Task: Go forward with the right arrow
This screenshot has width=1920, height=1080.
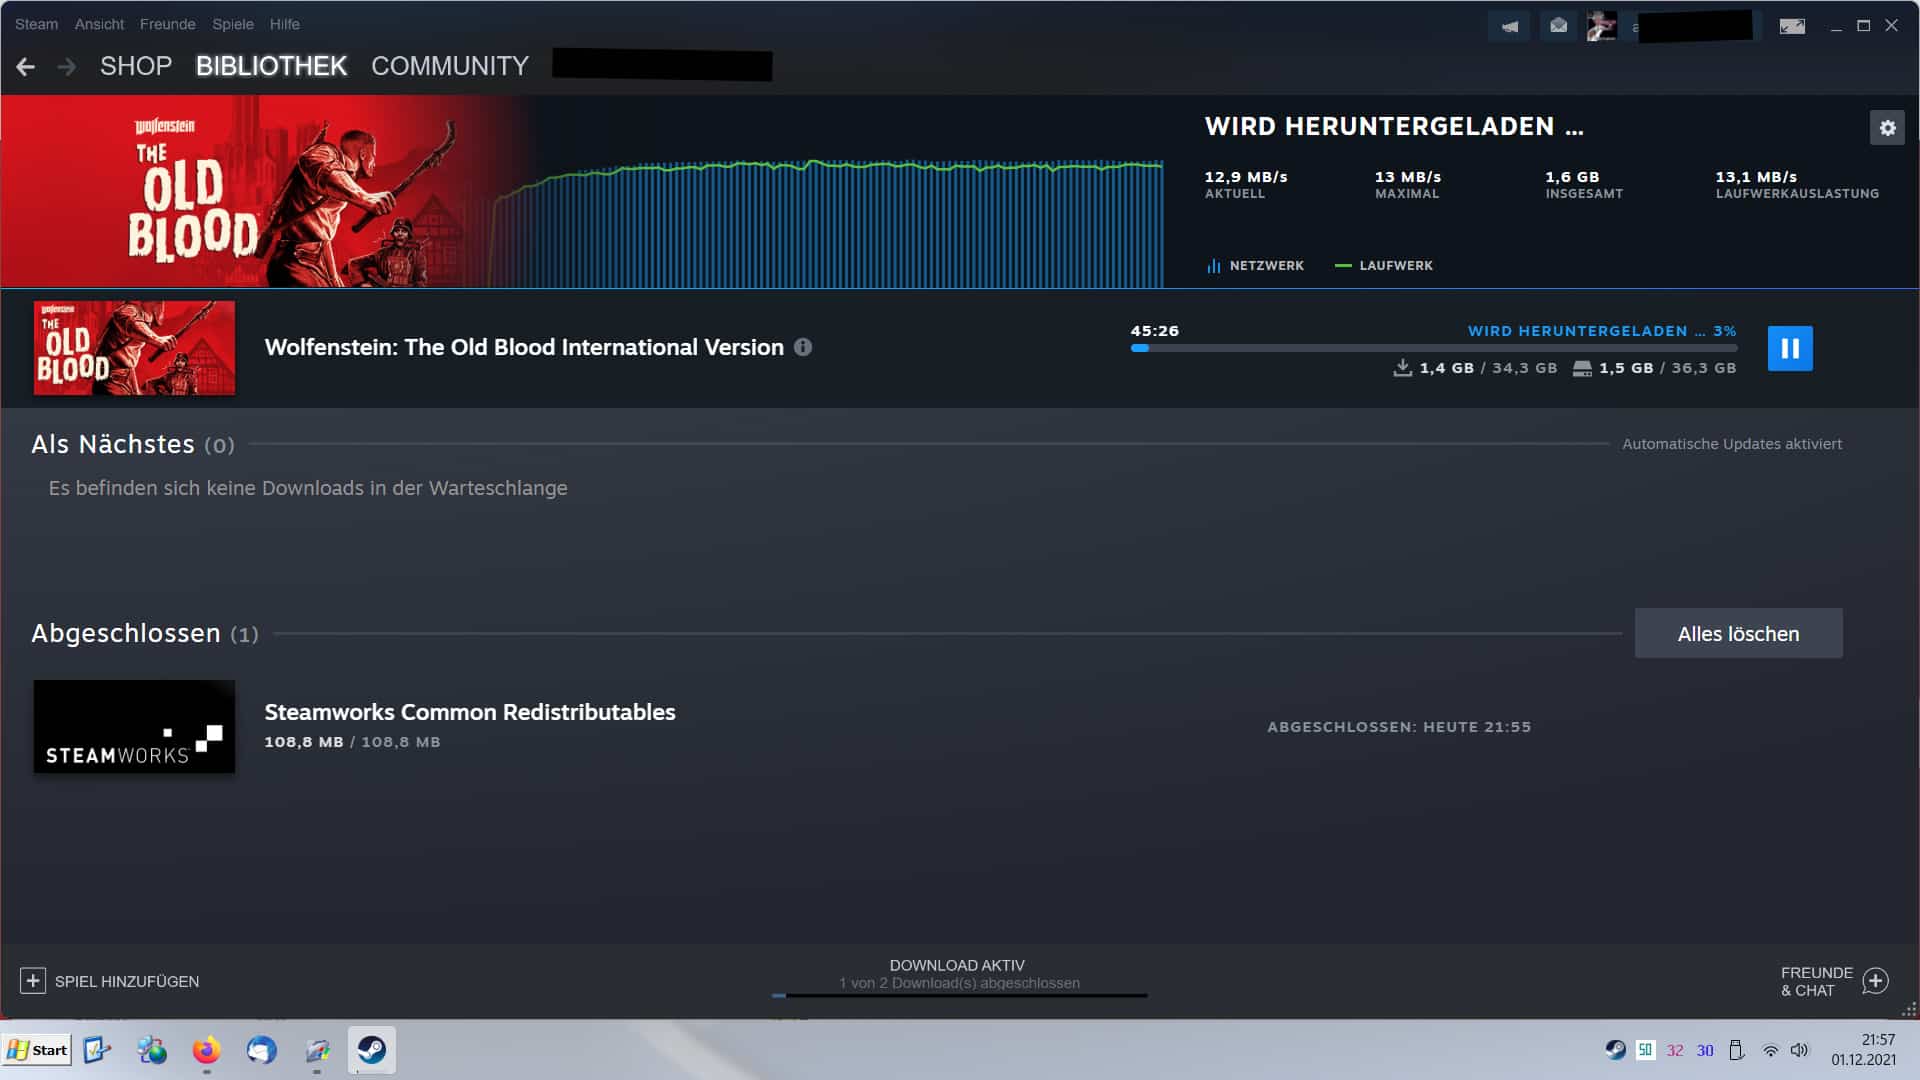Action: (67, 66)
